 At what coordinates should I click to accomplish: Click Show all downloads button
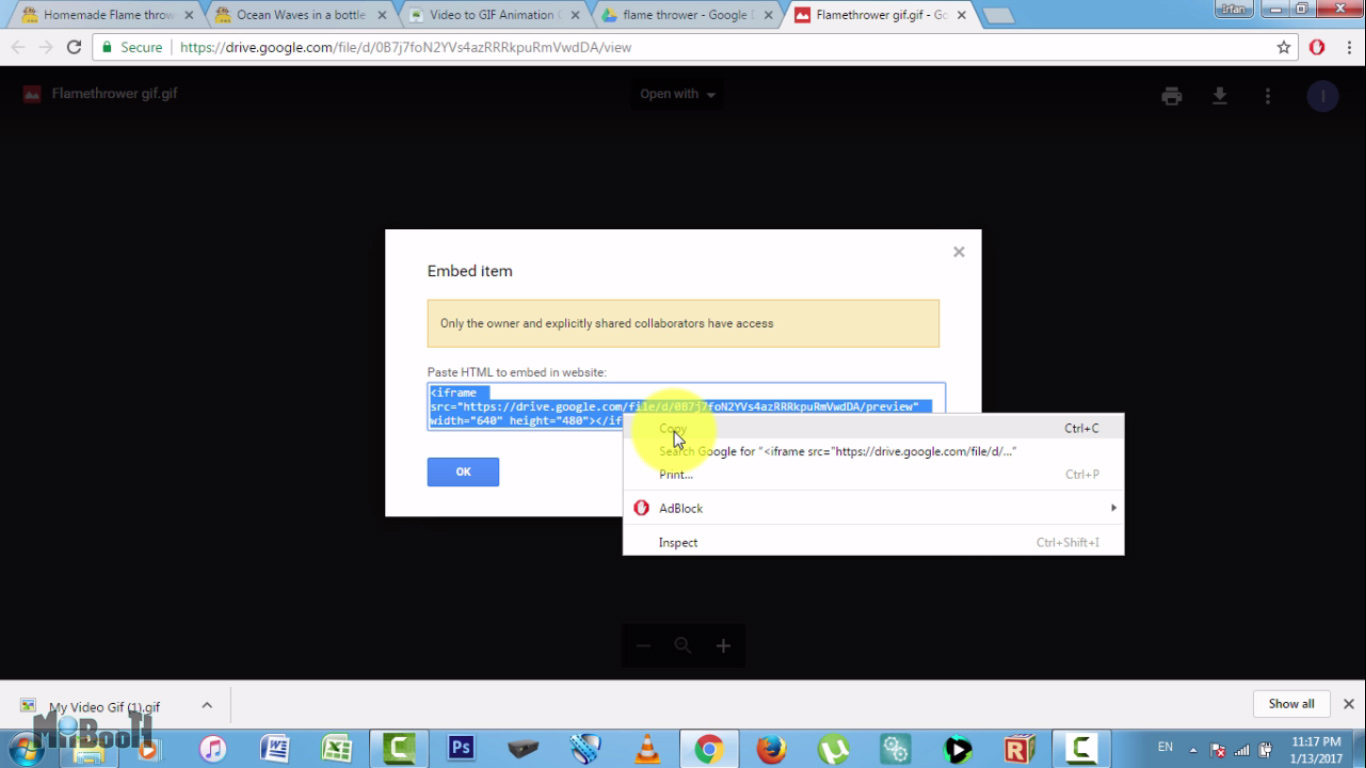tap(1291, 704)
